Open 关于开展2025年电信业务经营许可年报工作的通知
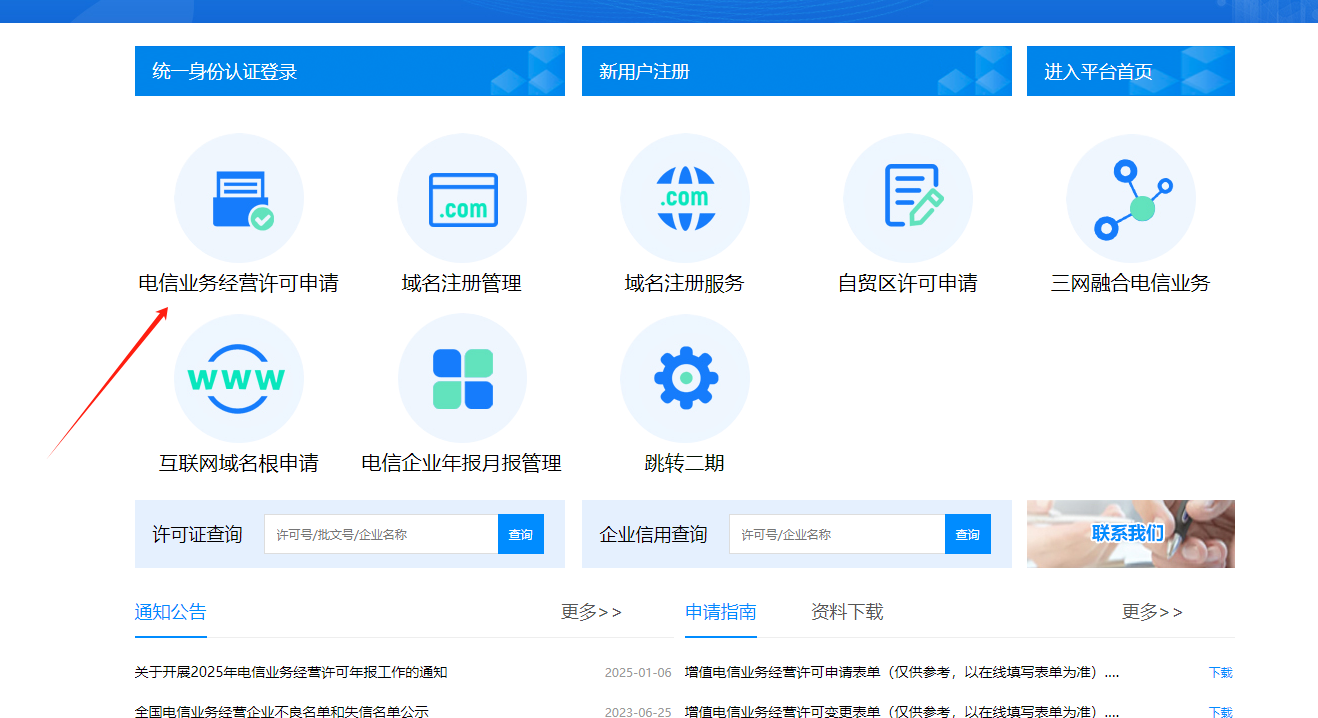This screenshot has width=1318, height=718. [291, 672]
